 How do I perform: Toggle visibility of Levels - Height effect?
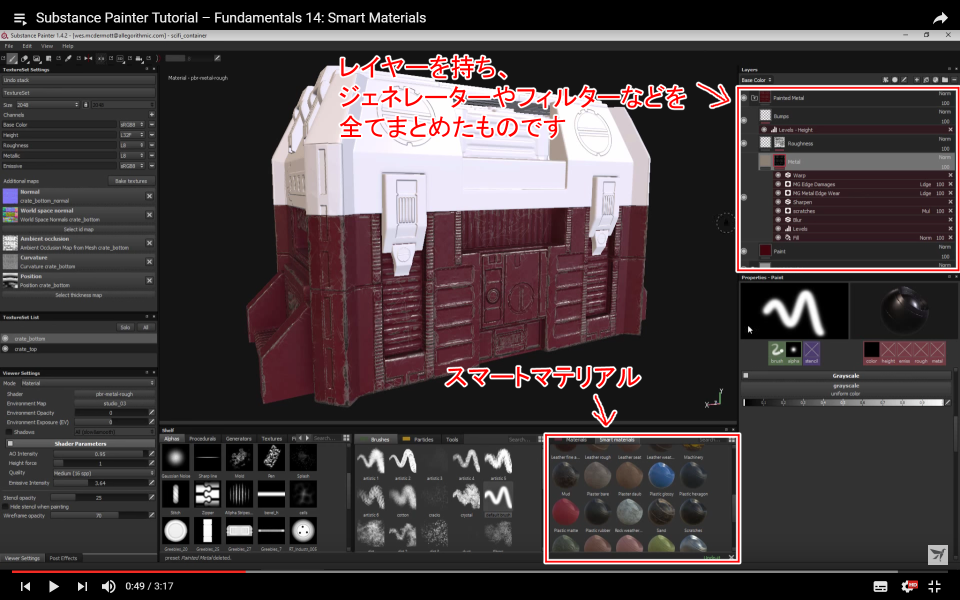(764, 130)
